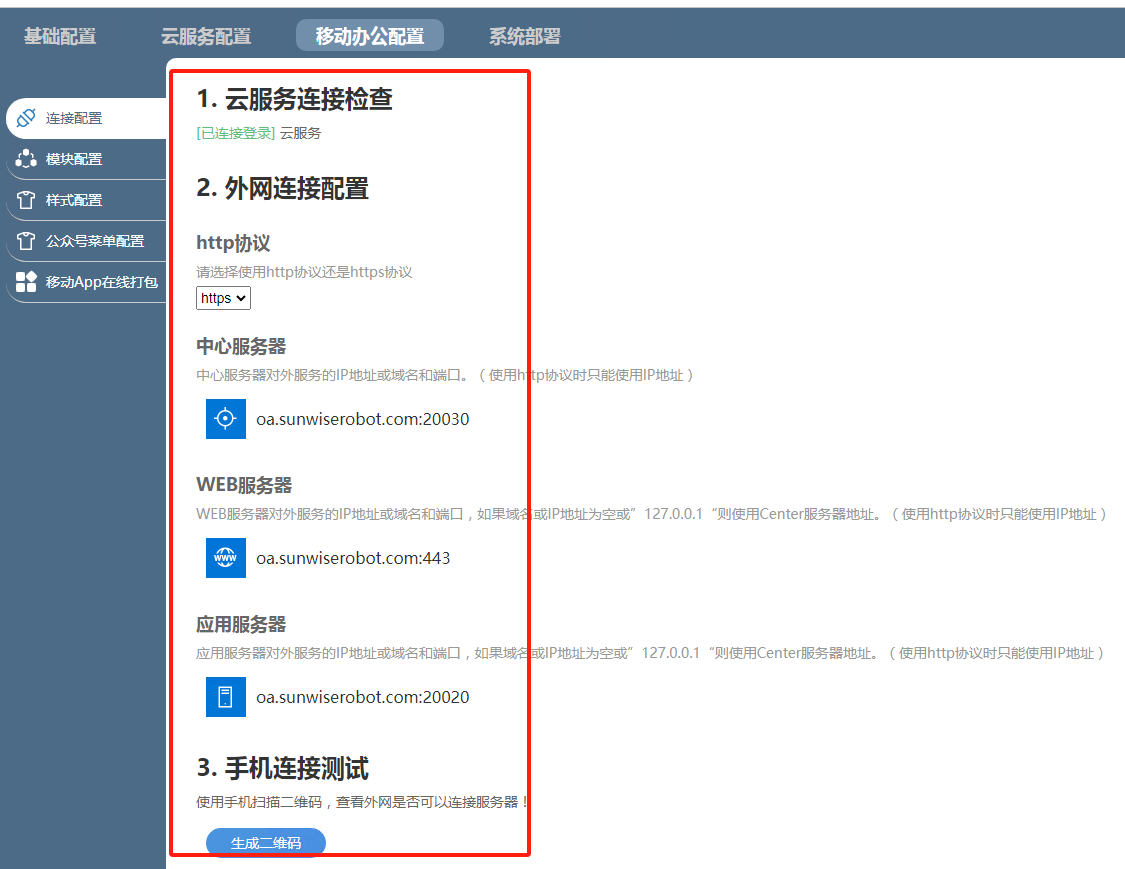Click the heading 2. 外网连接配置
The height and width of the screenshot is (869, 1125).
282,188
